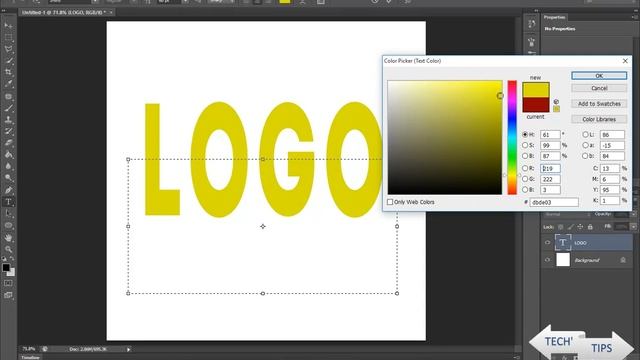This screenshot has width=640, height=360.
Task: Switch to the Properties panel tab
Action: pos(554,17)
